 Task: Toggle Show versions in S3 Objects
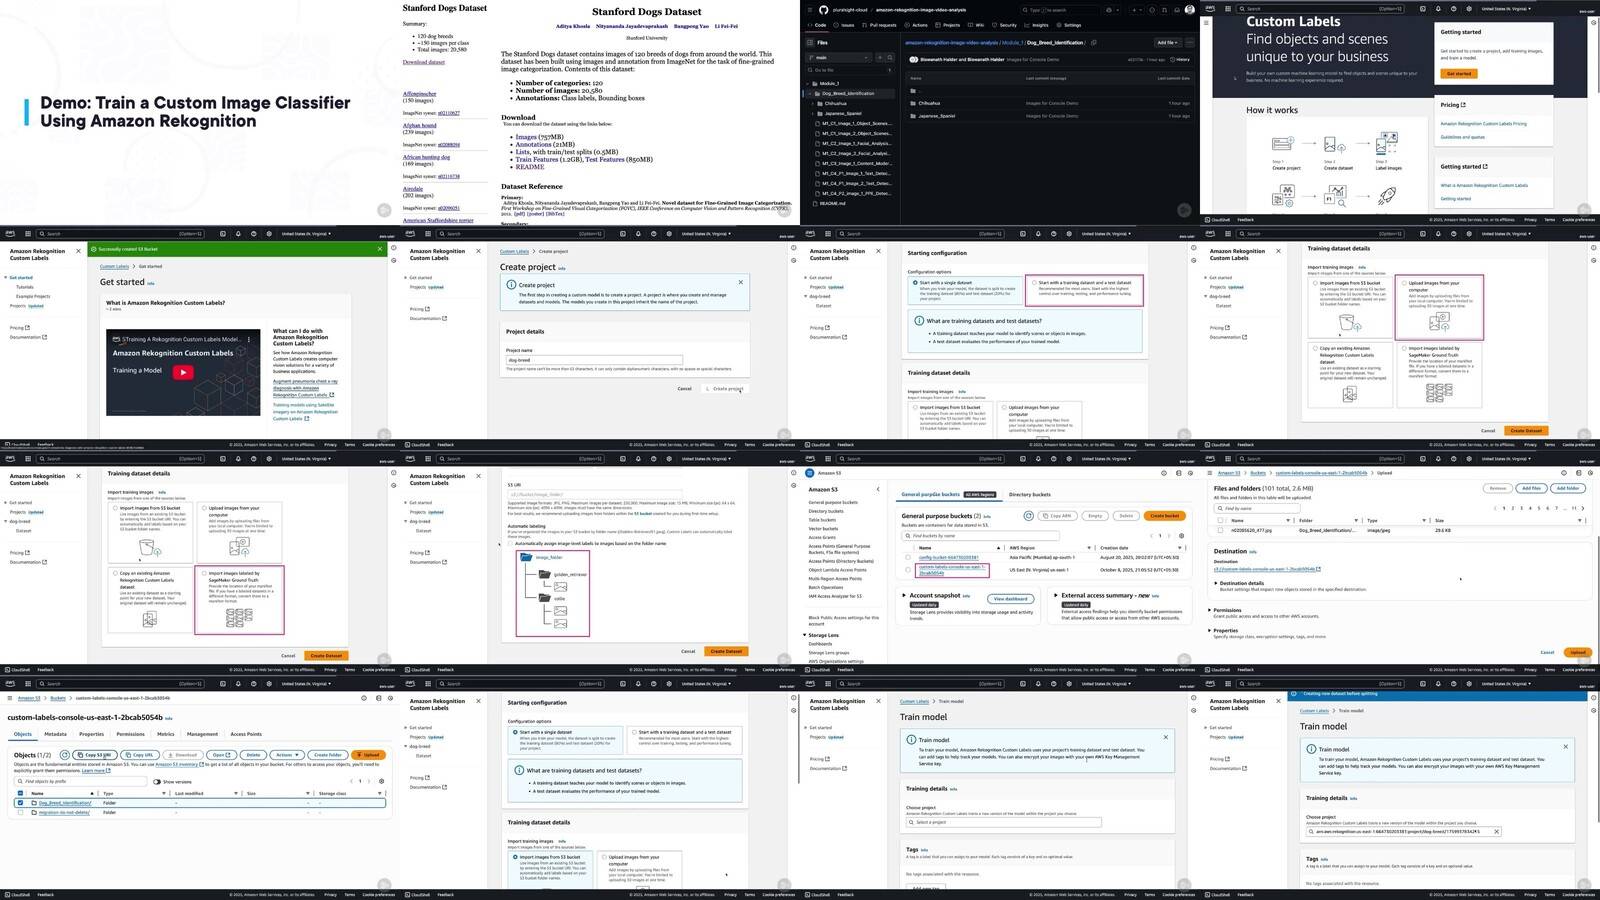157,782
